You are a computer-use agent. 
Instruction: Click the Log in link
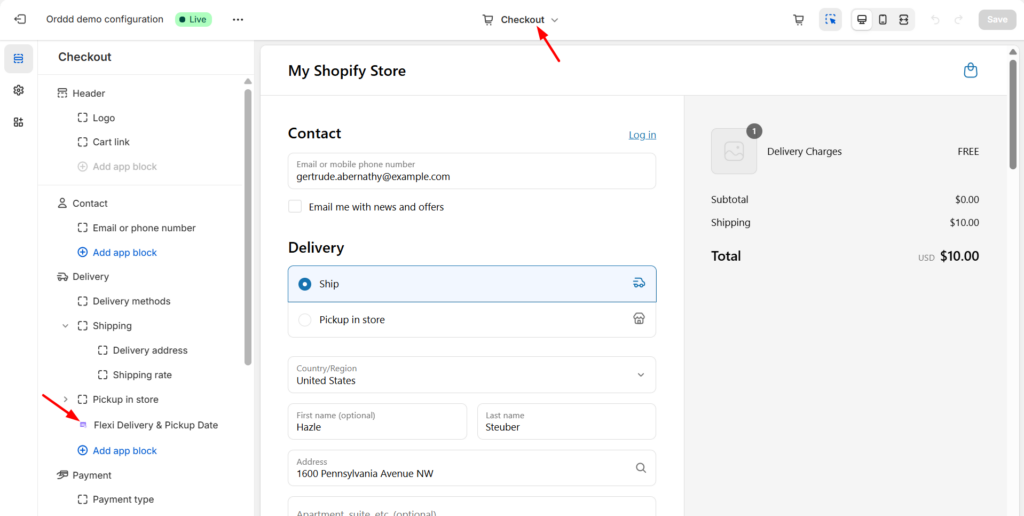point(642,135)
